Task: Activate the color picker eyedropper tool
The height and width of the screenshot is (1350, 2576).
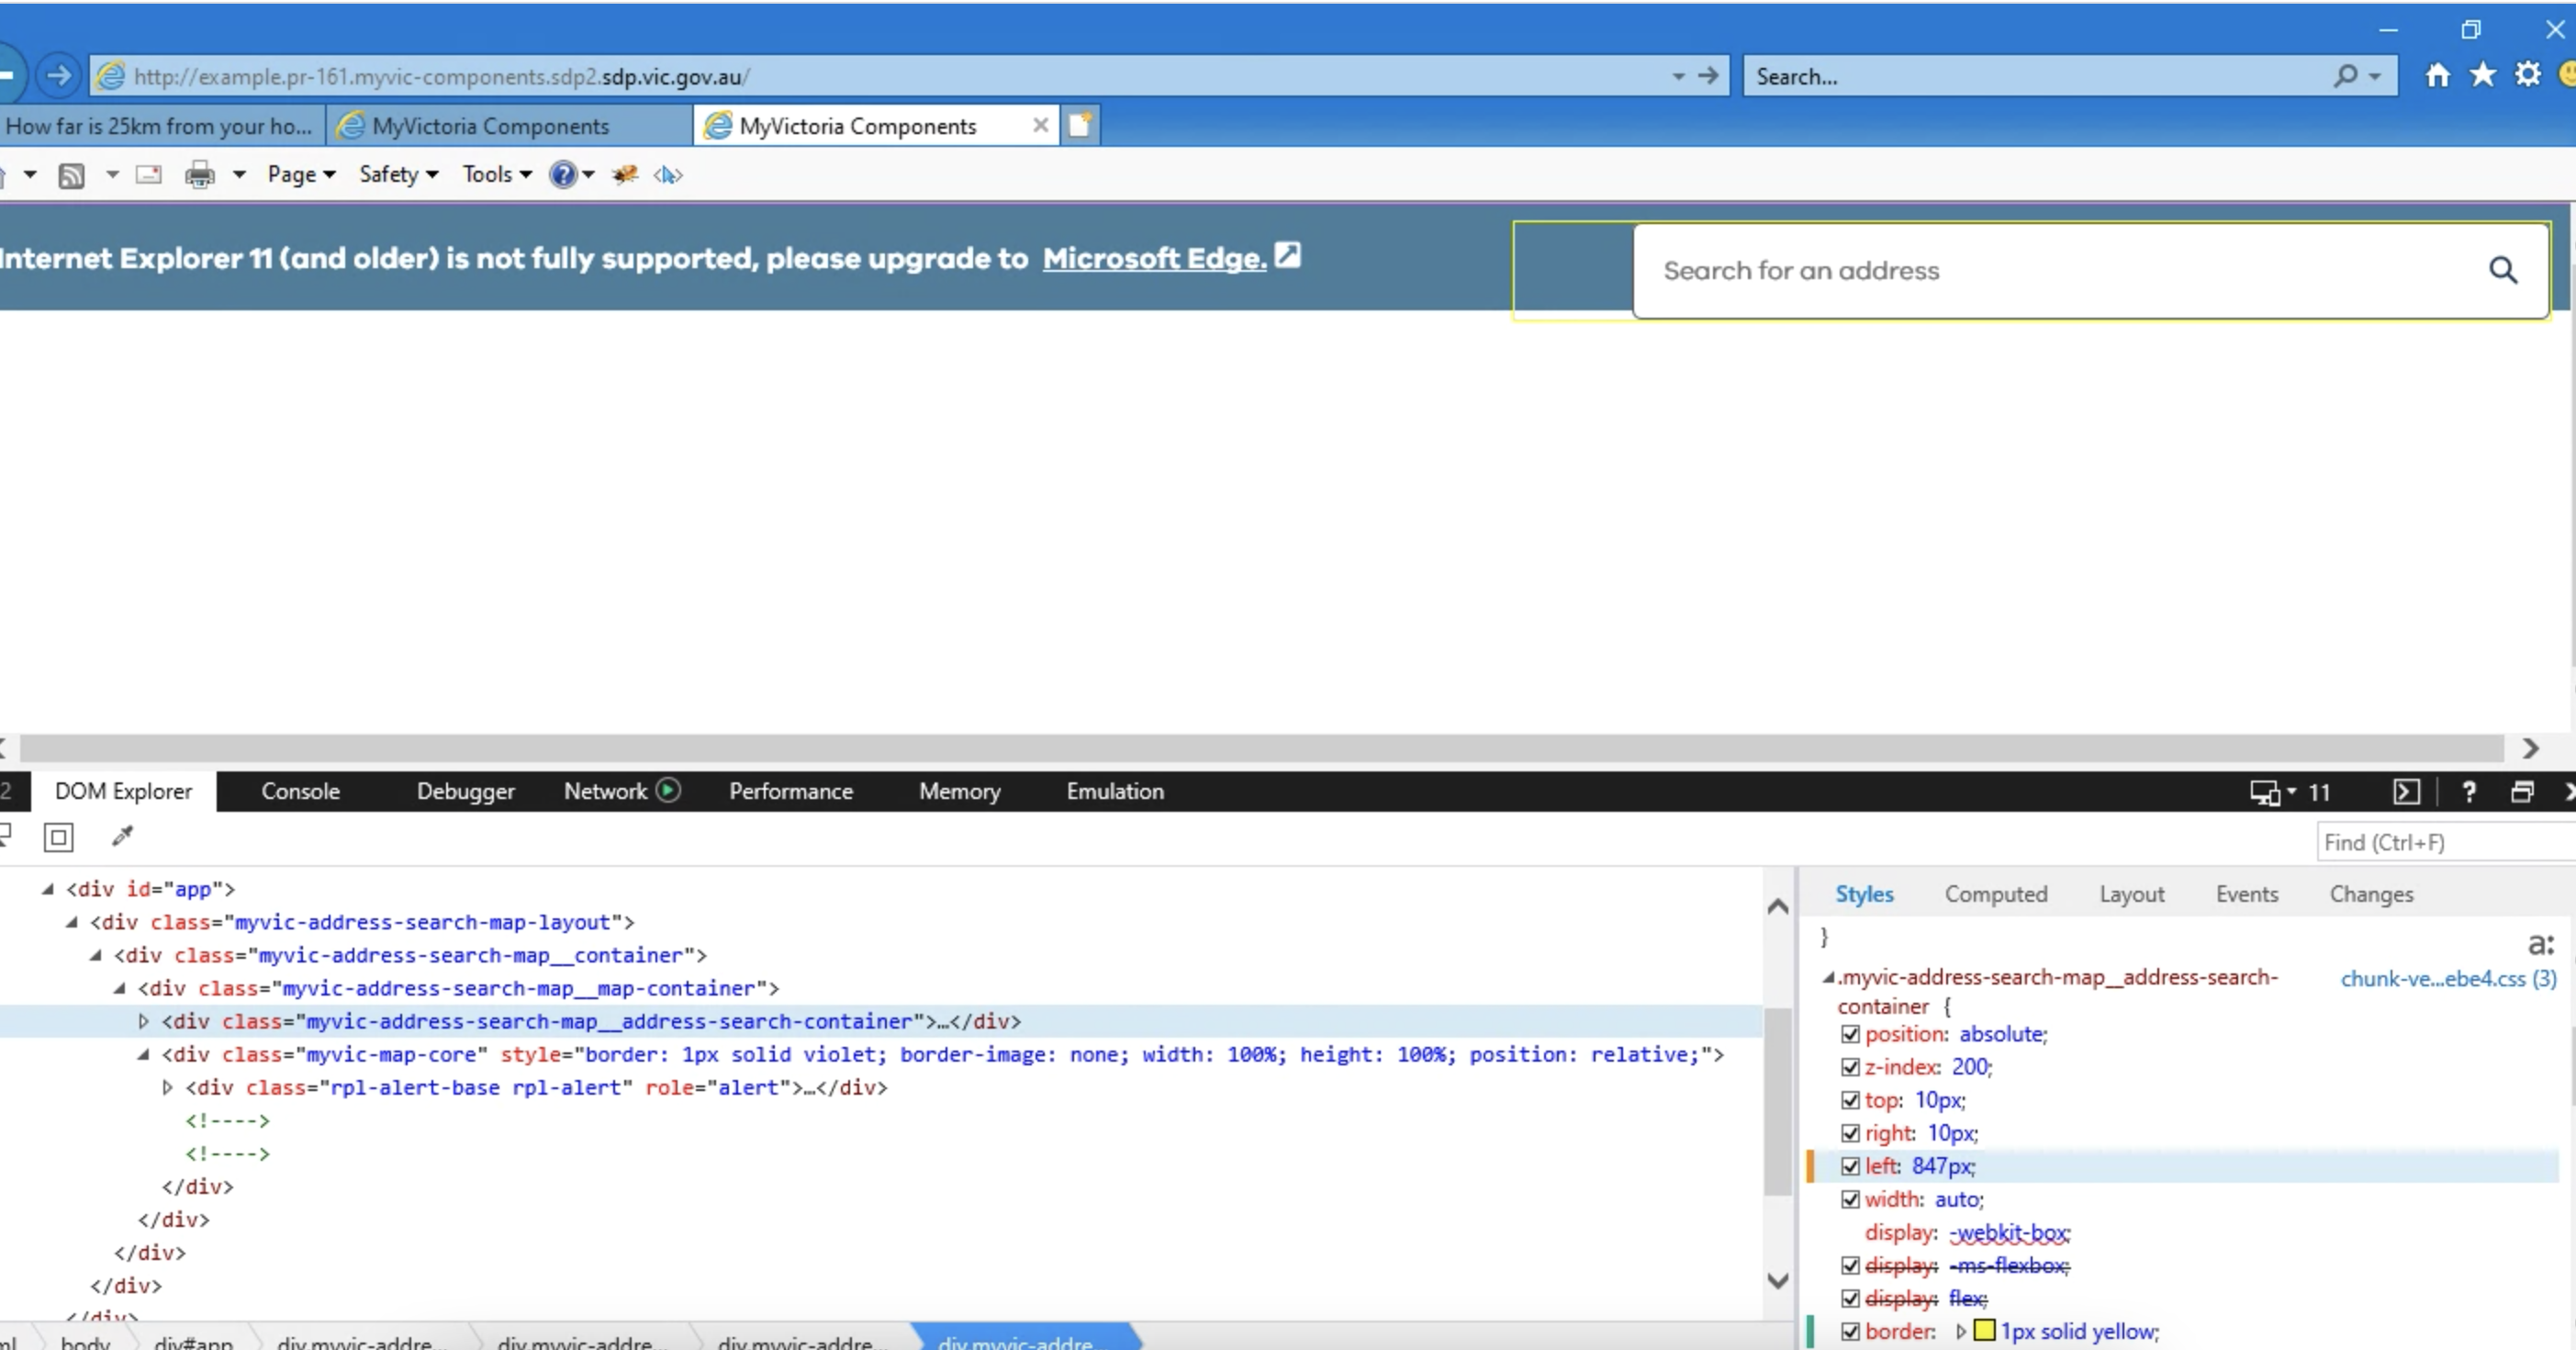Action: click(122, 836)
